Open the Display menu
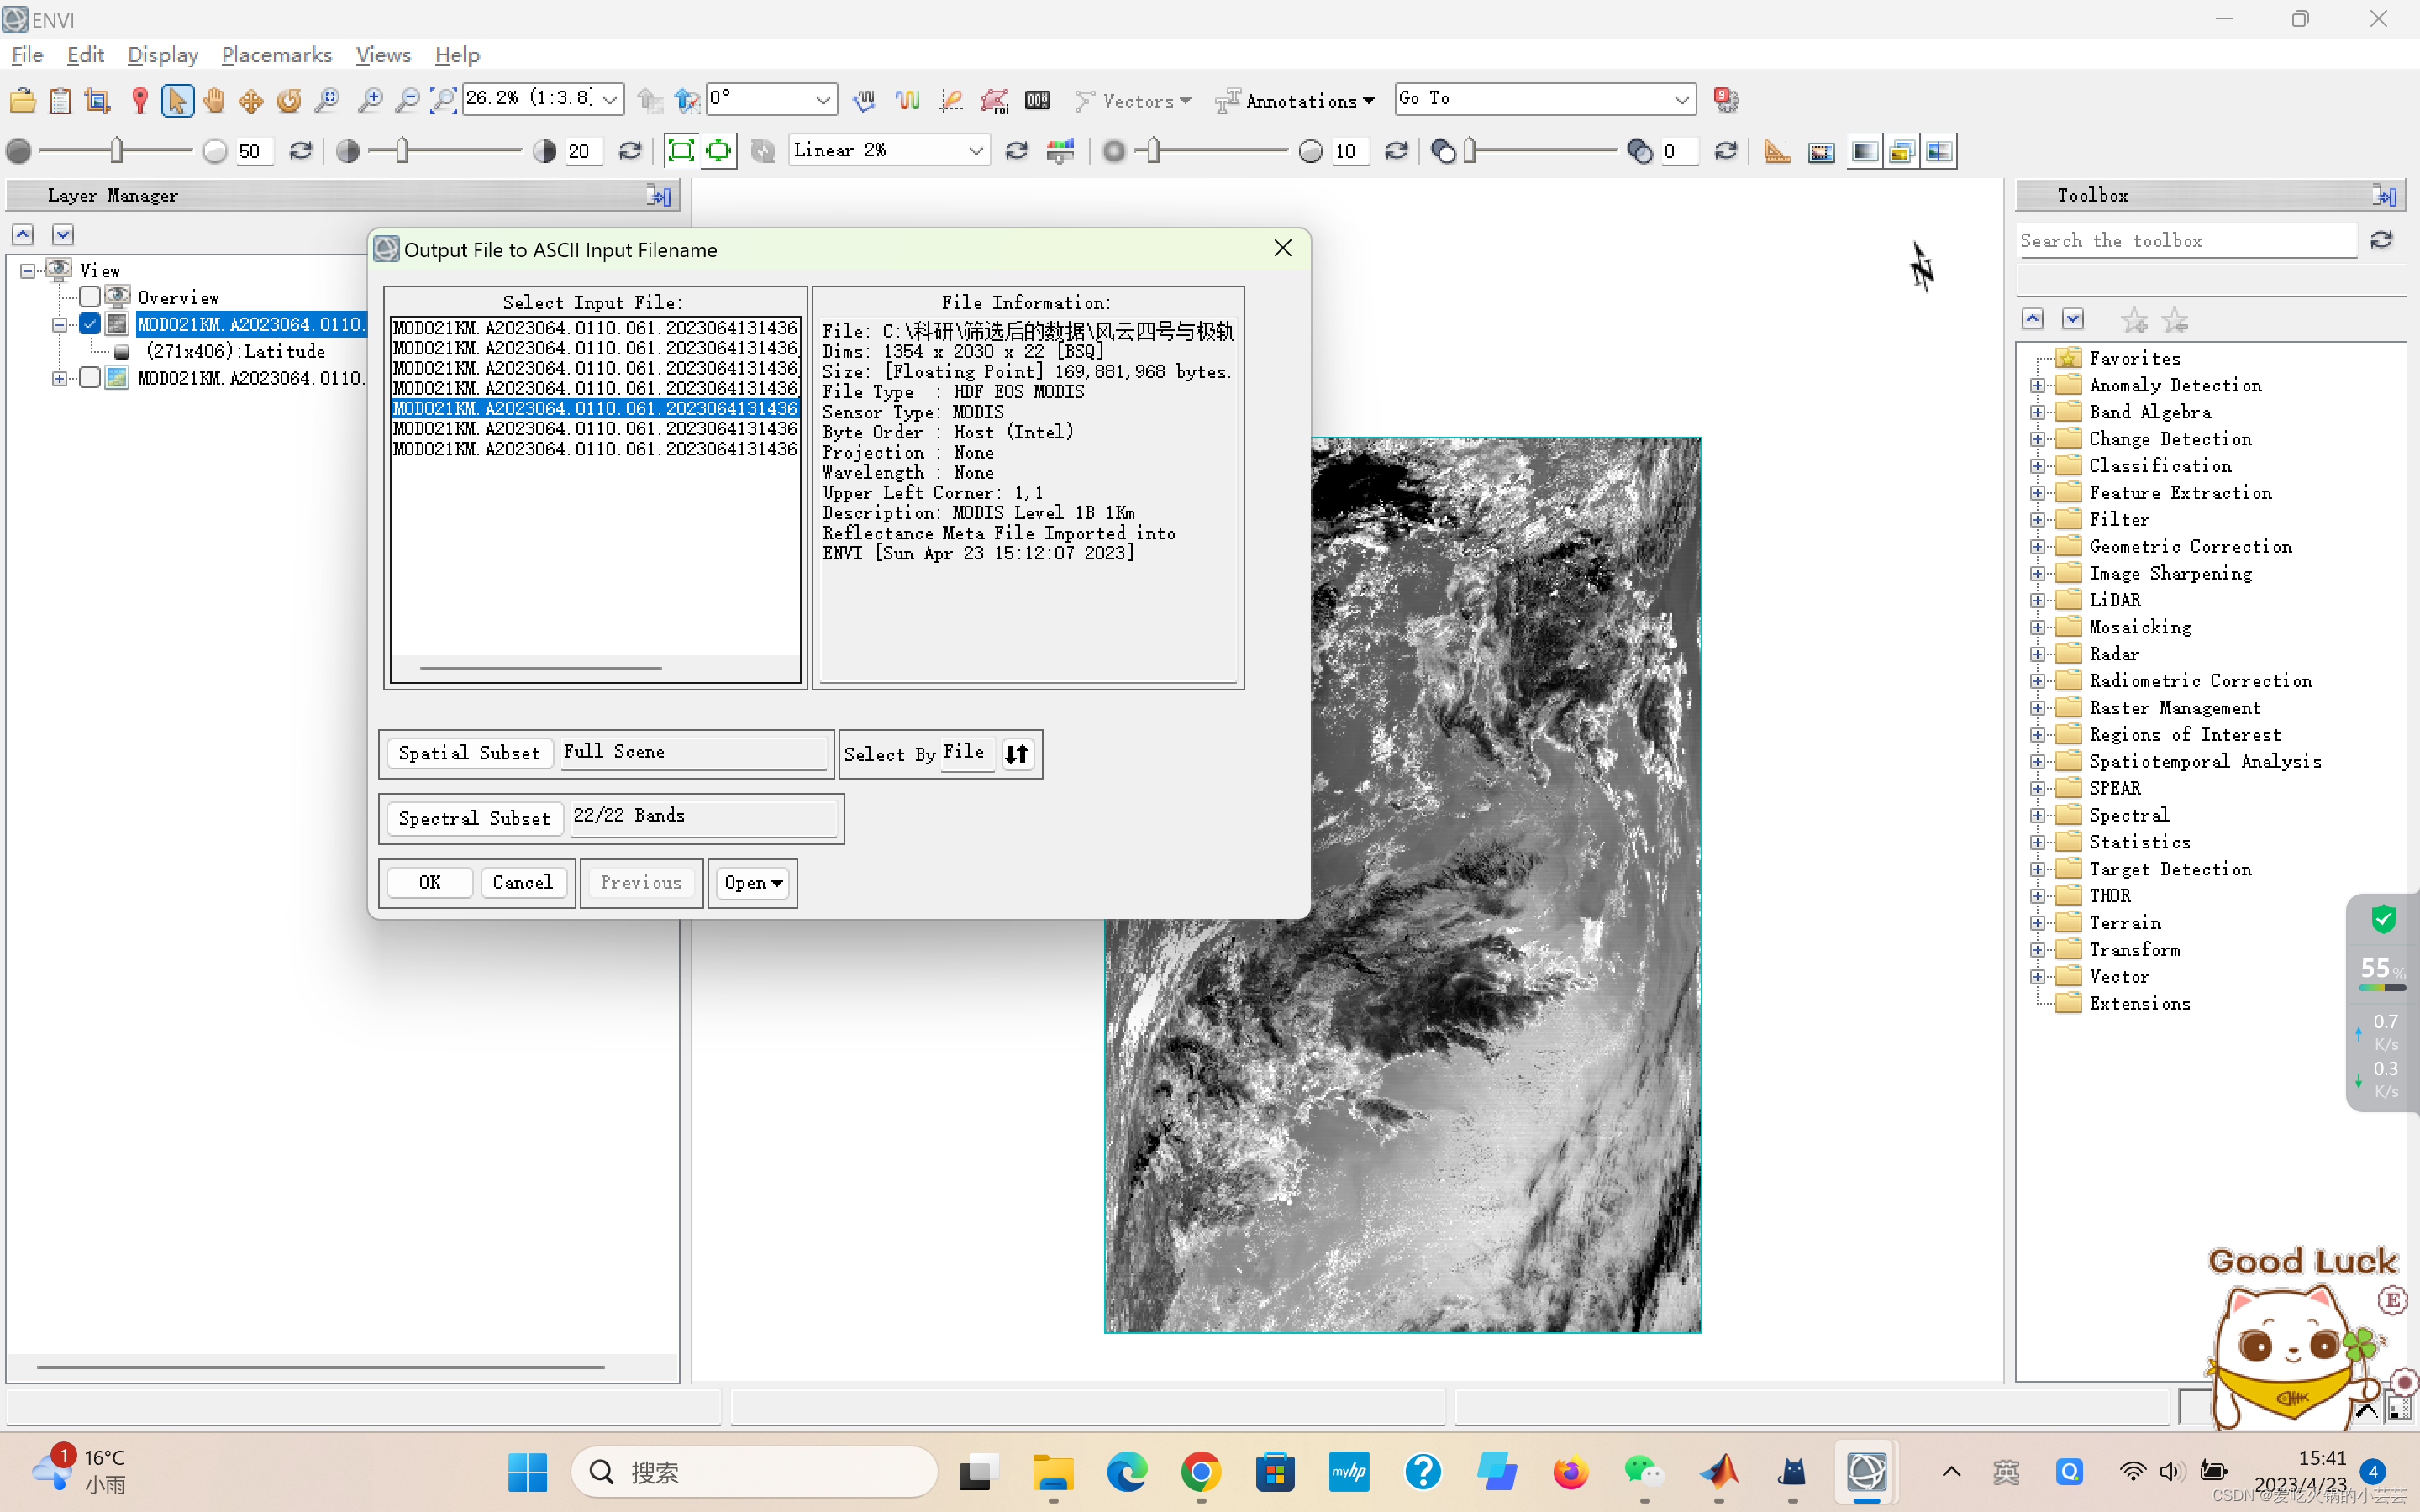Image resolution: width=2420 pixels, height=1512 pixels. click(x=162, y=55)
